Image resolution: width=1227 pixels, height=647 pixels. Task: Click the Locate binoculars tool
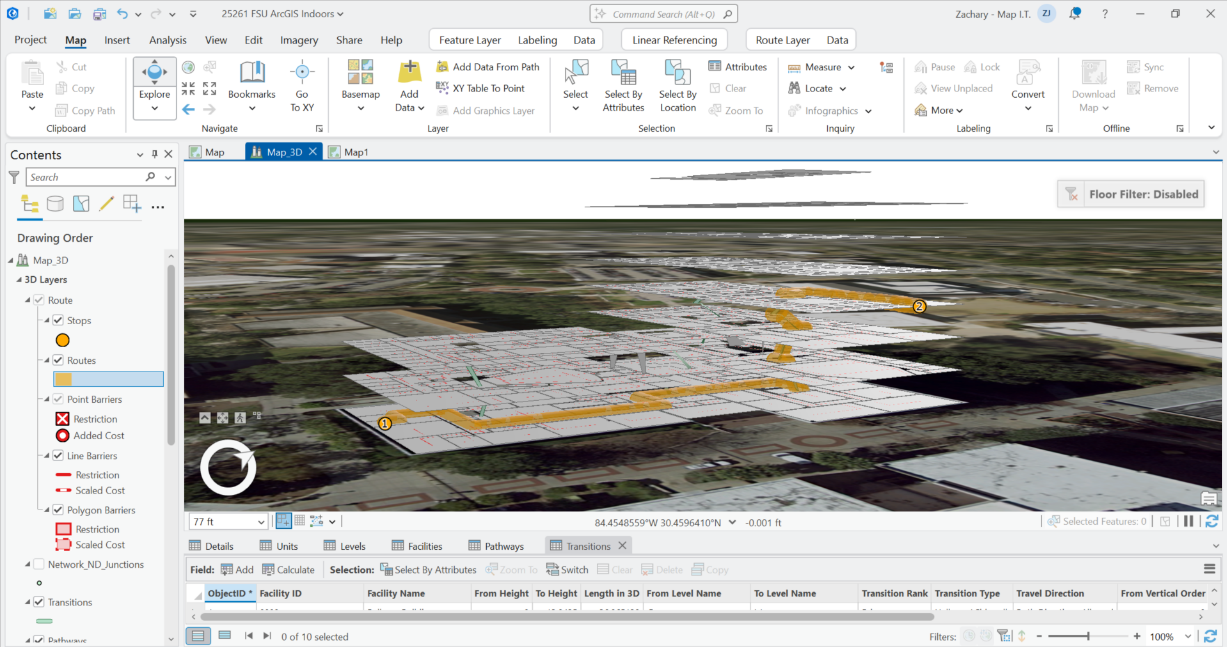[817, 88]
